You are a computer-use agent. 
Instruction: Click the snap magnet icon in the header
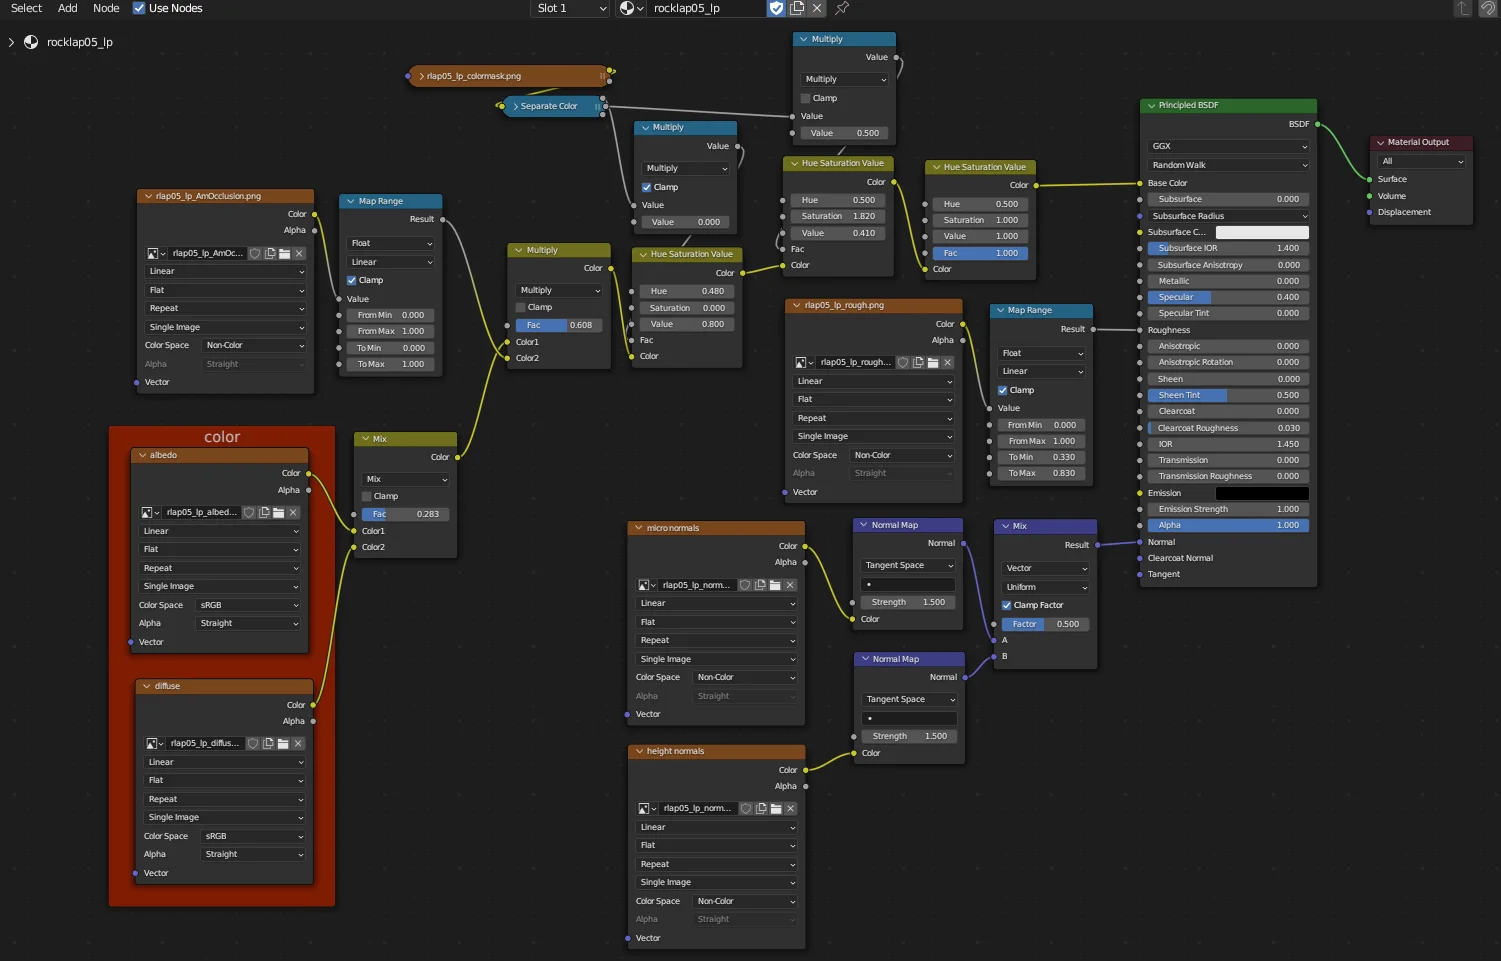pos(1488,8)
